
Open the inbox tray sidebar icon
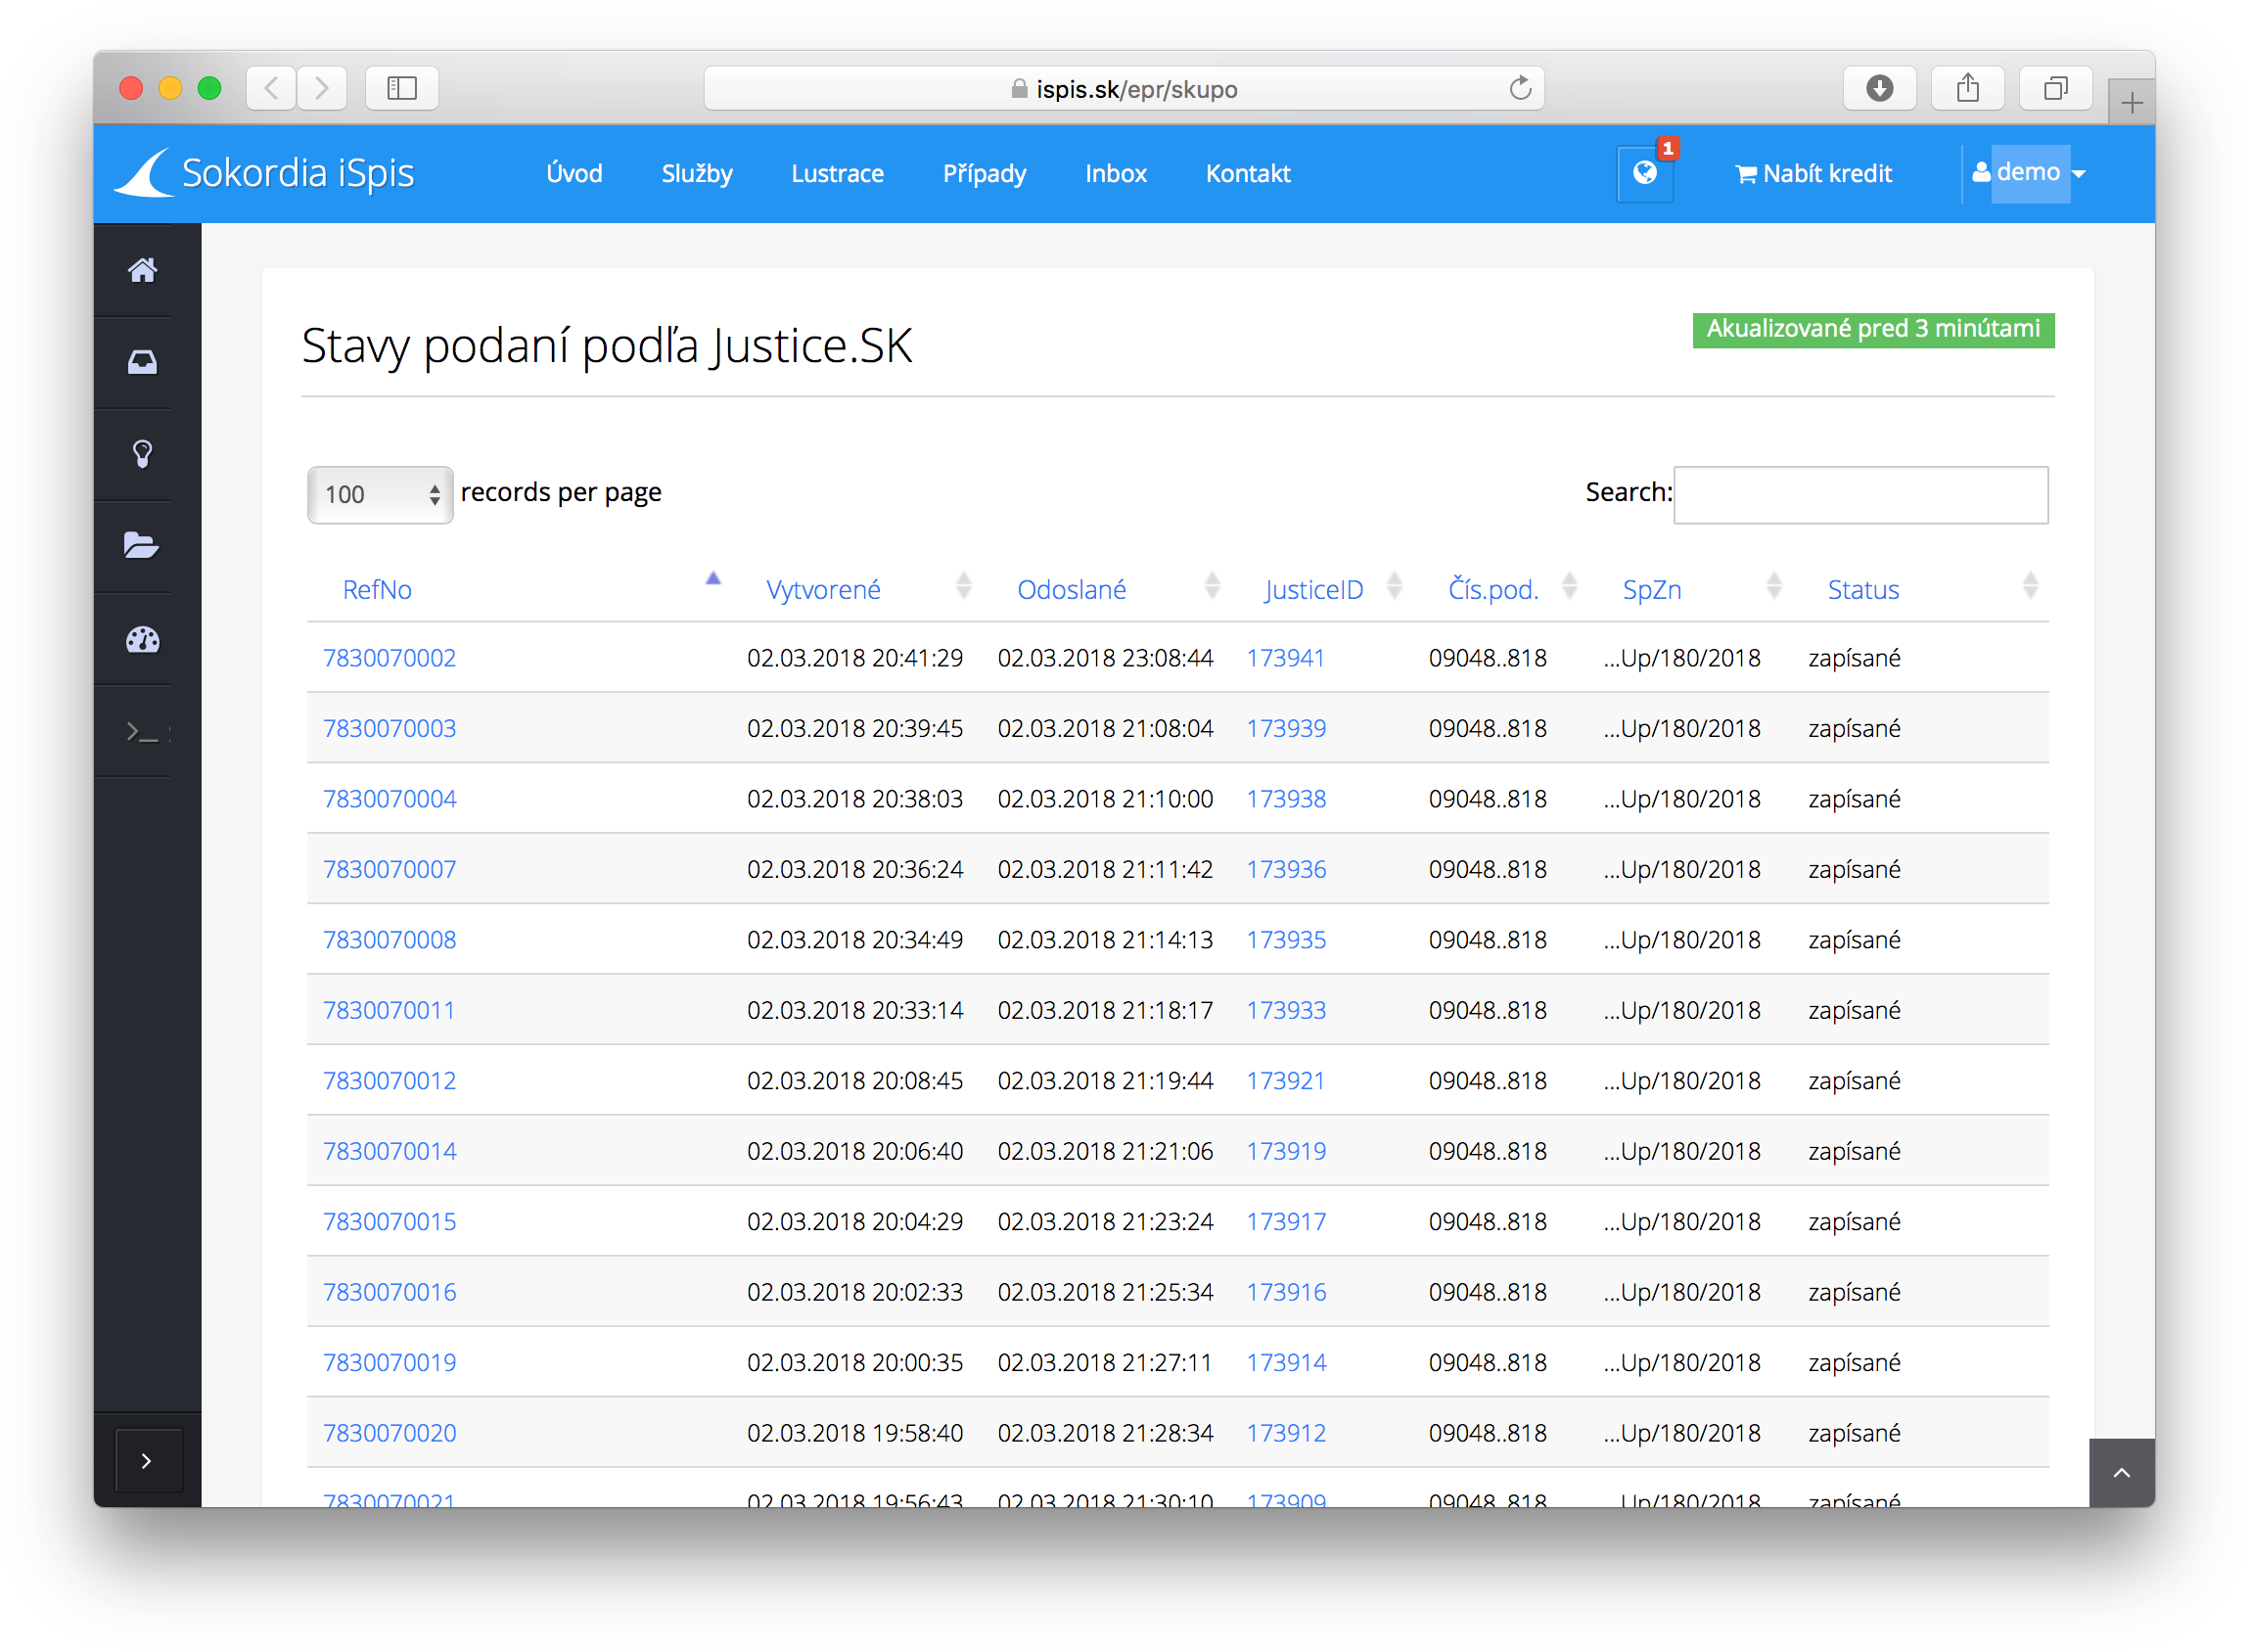(142, 362)
